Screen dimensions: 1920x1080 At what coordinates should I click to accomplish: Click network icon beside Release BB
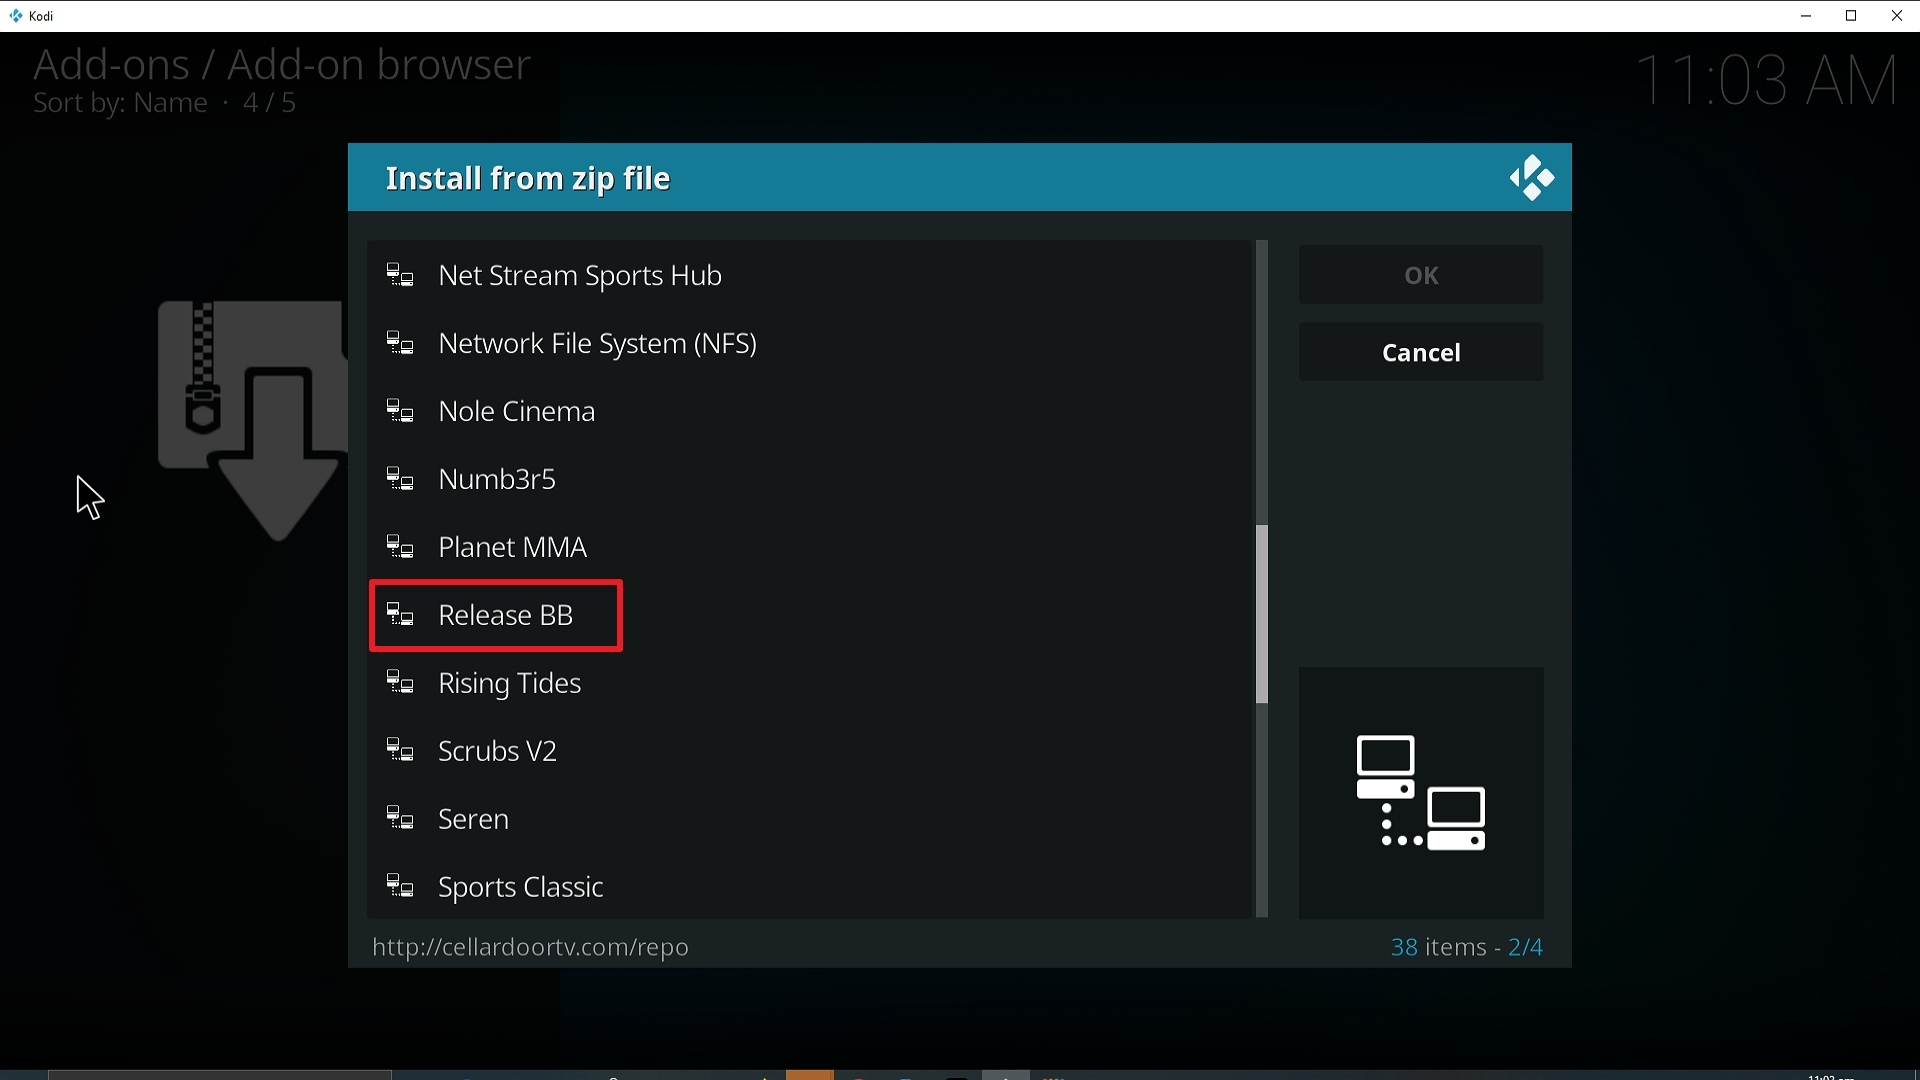(x=401, y=615)
